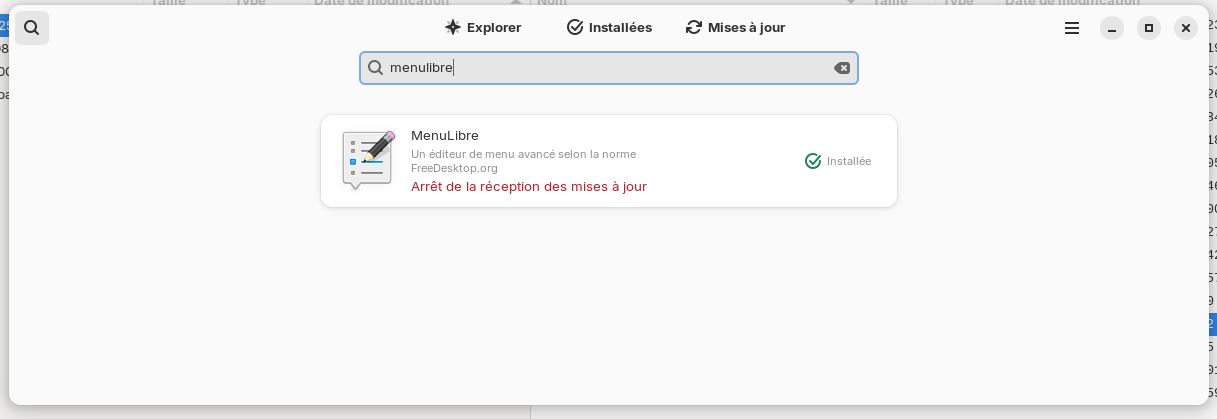1217x419 pixels.
Task: Toggle the search button in the header bar
Action: click(x=32, y=28)
